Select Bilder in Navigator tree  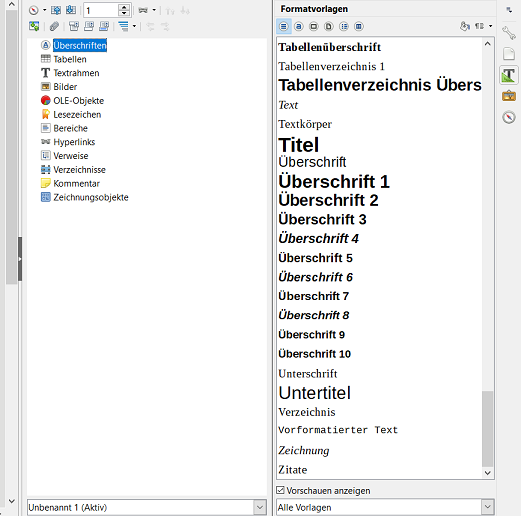[65, 87]
